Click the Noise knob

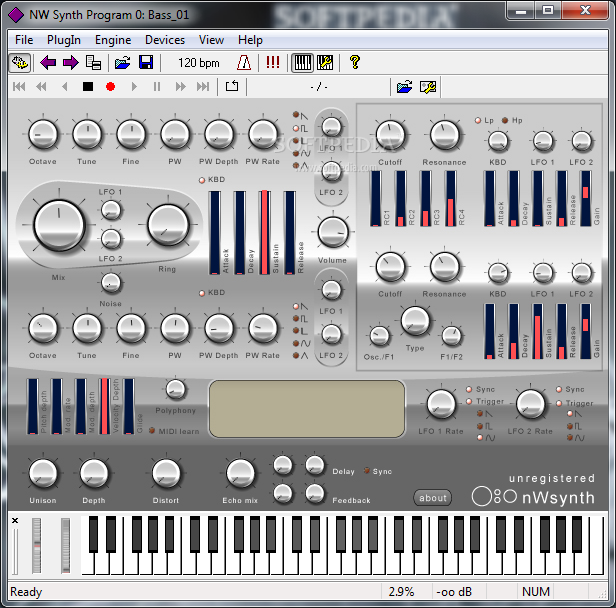tap(110, 283)
